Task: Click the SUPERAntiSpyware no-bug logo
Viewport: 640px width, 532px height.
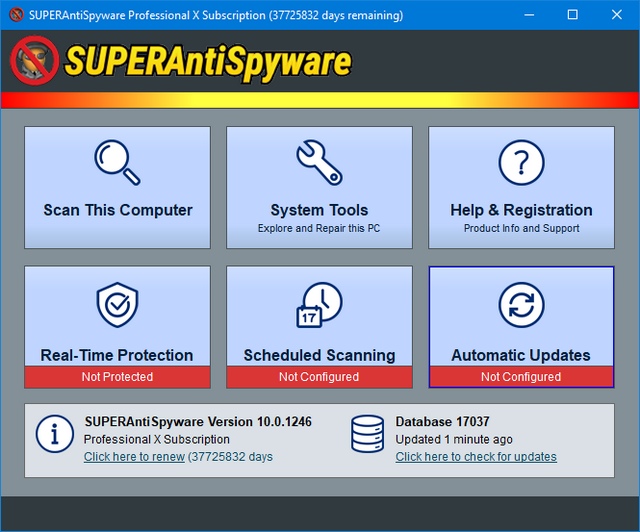Action: click(x=34, y=61)
